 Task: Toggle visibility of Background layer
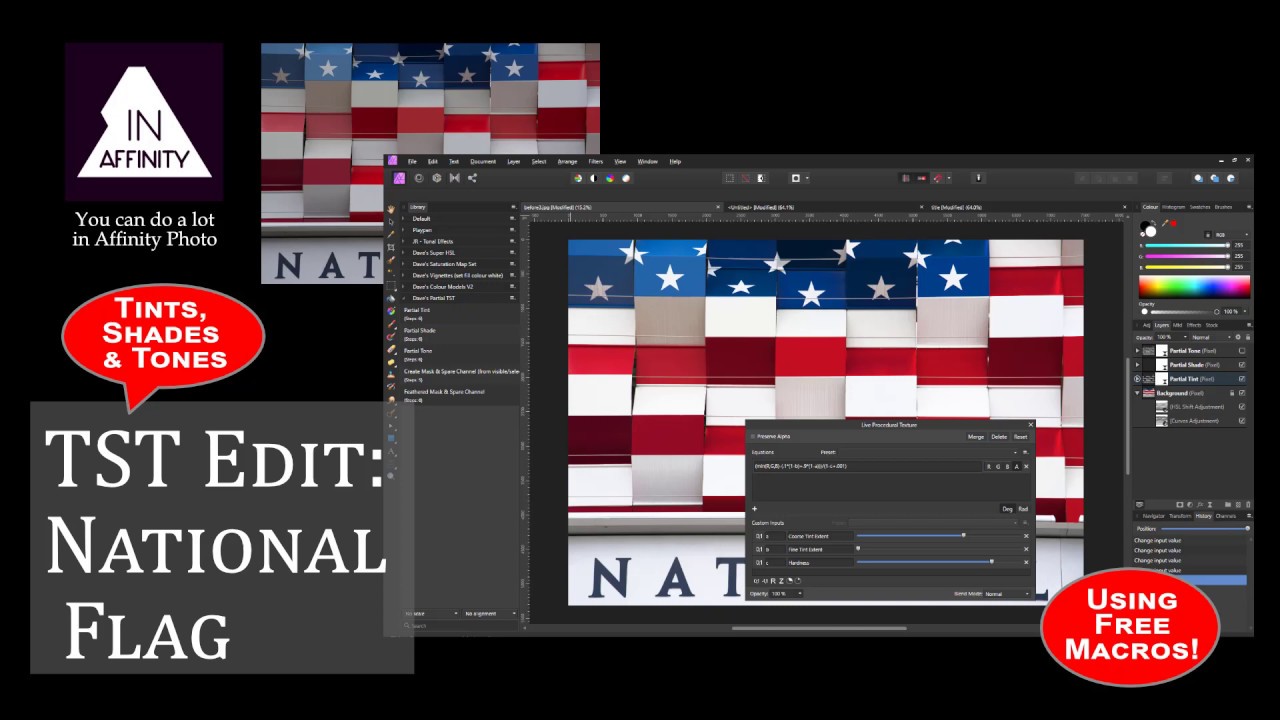1242,393
